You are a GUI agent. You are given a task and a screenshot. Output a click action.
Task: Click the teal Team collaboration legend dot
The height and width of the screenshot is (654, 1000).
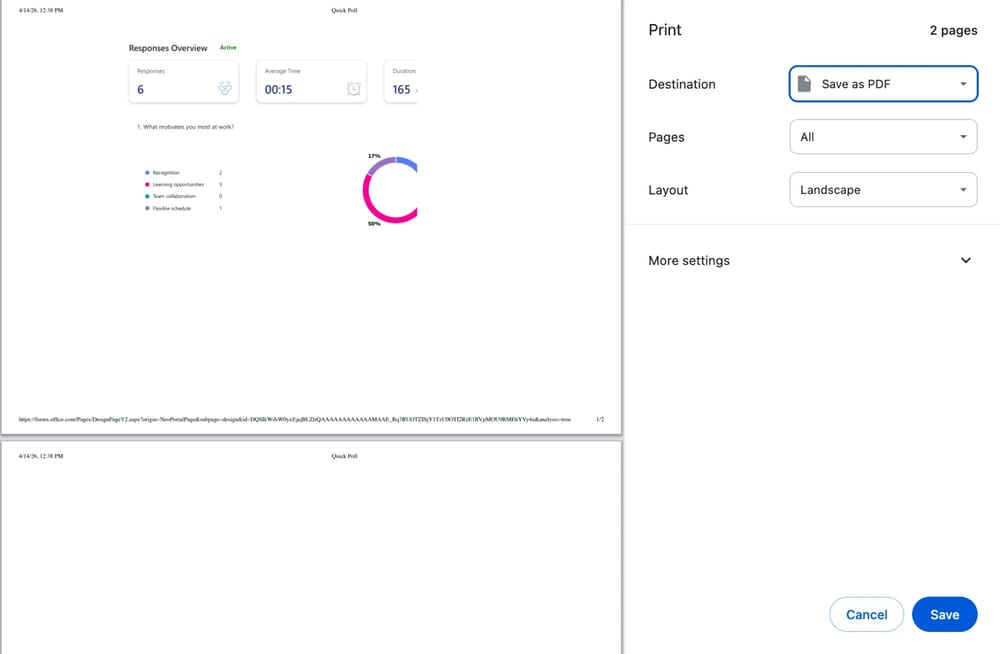147,197
